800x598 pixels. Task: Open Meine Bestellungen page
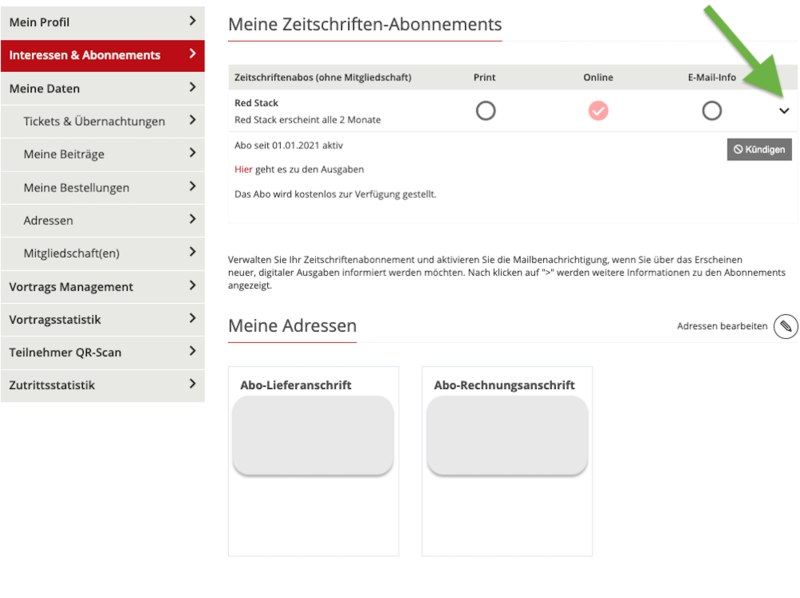(102, 187)
